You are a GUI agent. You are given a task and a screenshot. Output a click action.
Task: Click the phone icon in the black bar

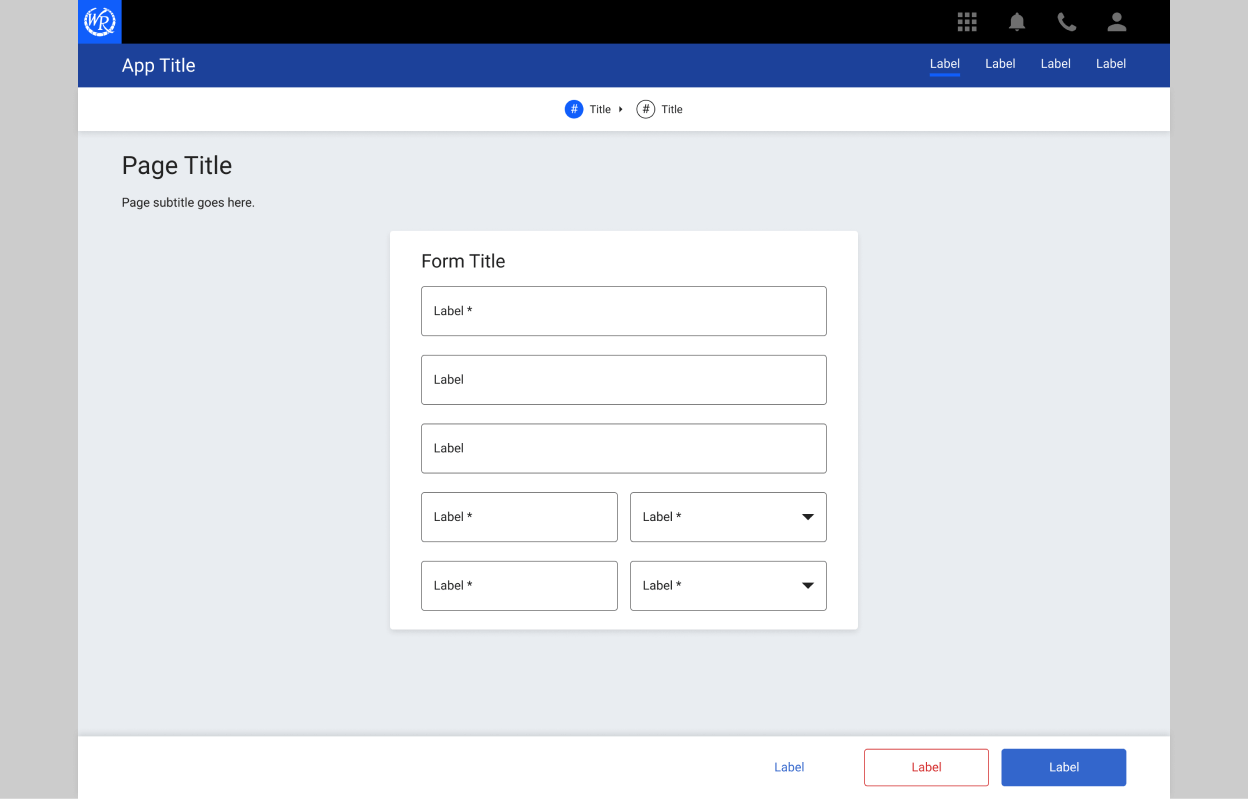1066,21
